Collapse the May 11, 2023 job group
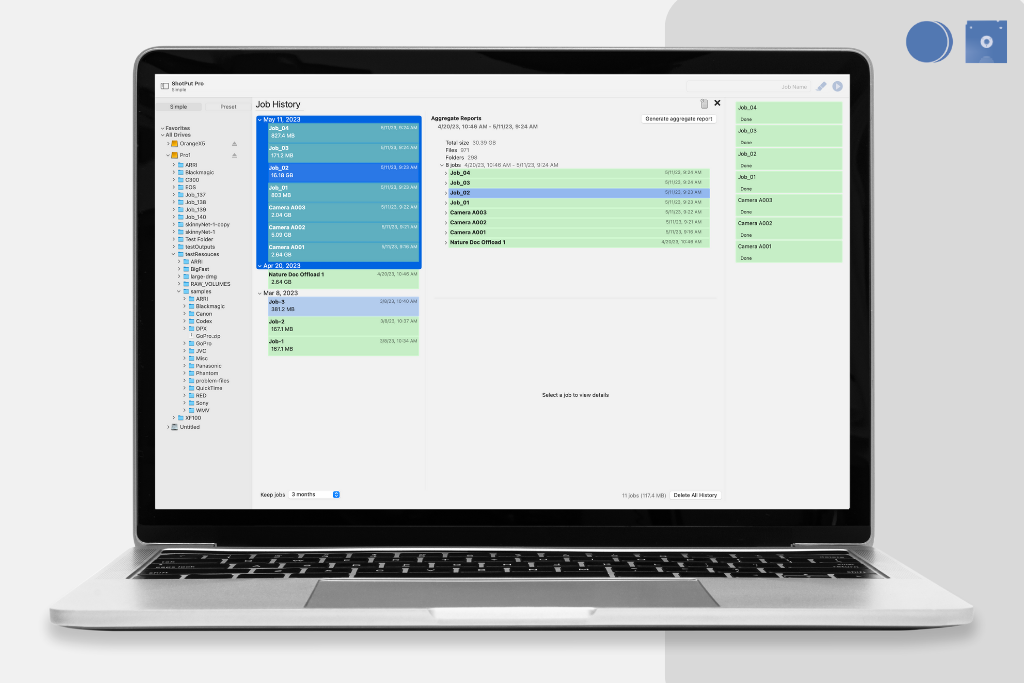 point(259,120)
